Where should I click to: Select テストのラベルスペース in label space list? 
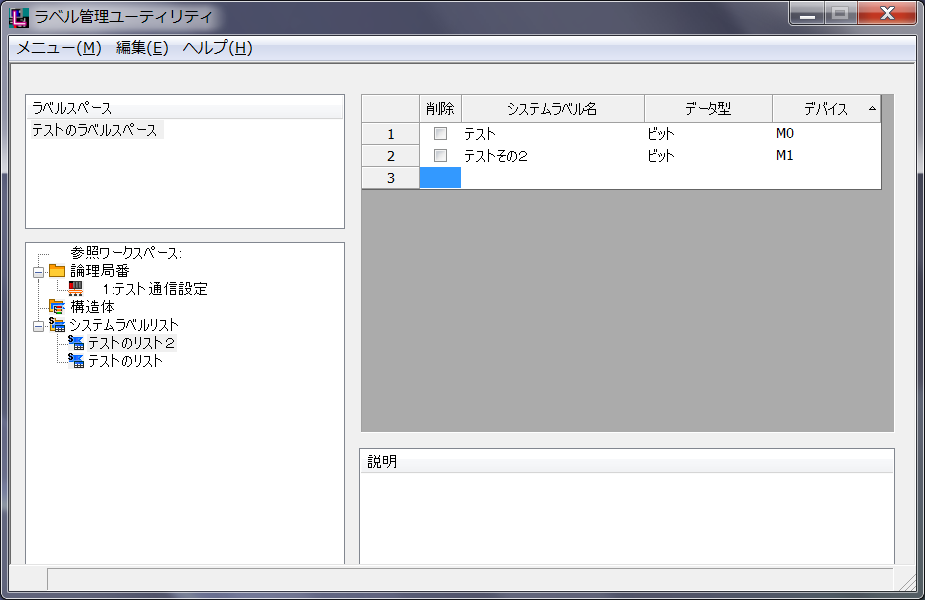pos(95,130)
